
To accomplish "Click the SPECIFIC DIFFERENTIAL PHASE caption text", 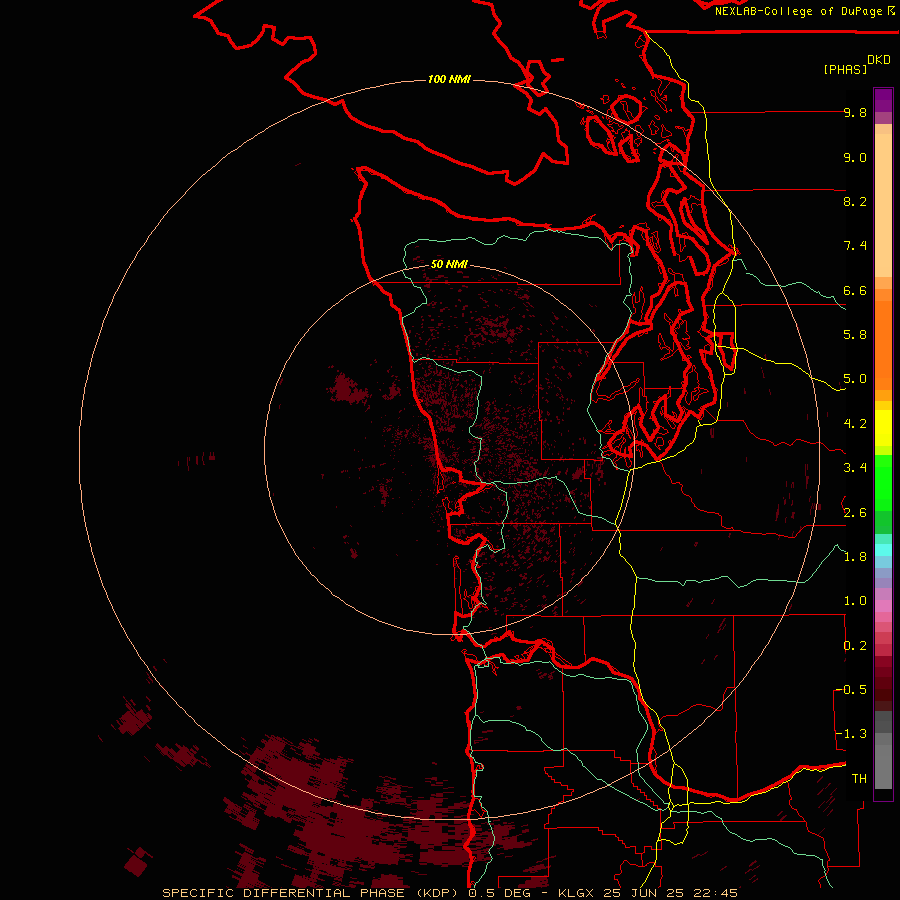I will click(284, 893).
